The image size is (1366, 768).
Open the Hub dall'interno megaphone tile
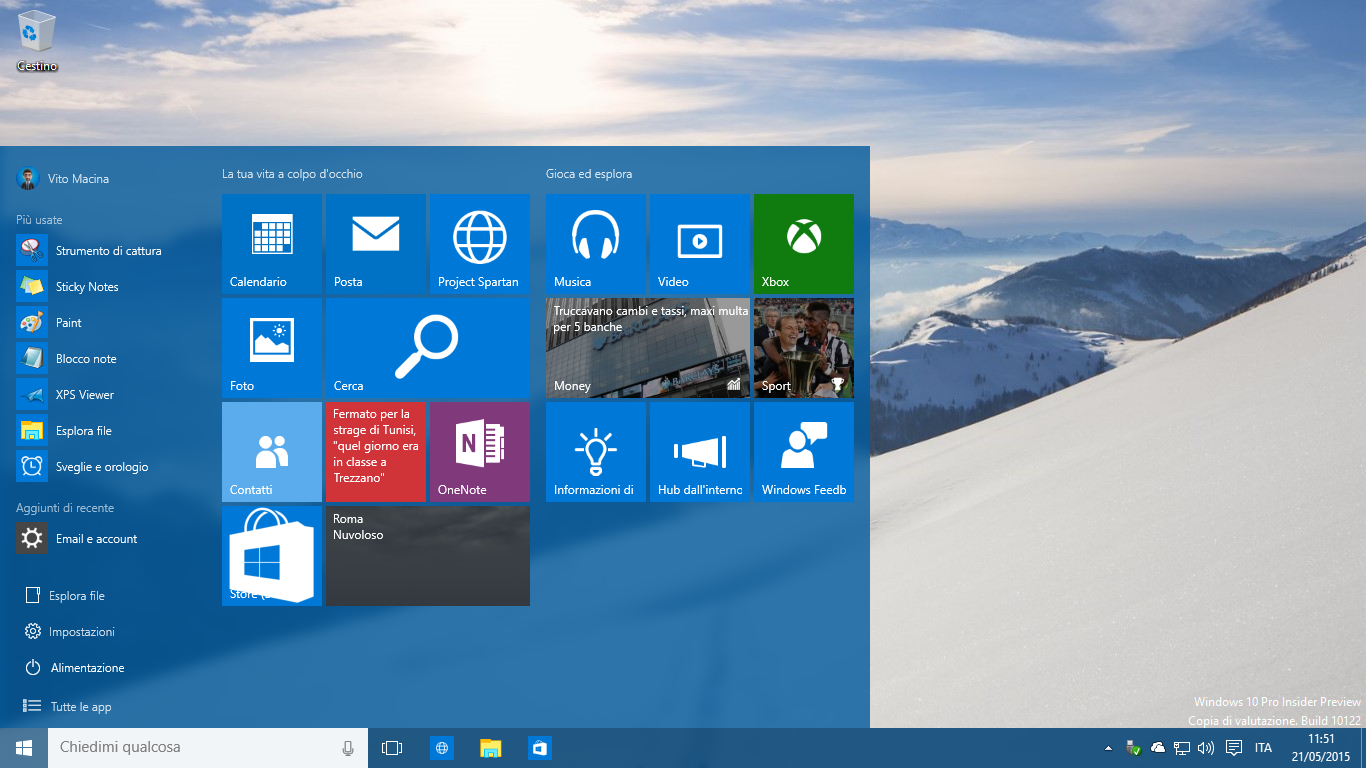[700, 452]
